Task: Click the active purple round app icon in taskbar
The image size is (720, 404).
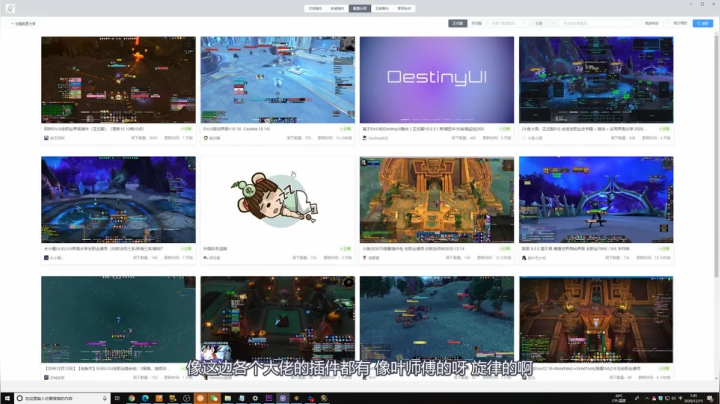Action: 283,398
